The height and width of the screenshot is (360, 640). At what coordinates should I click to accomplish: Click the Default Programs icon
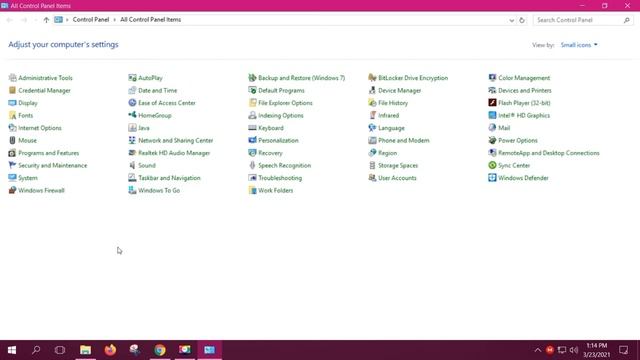252,90
